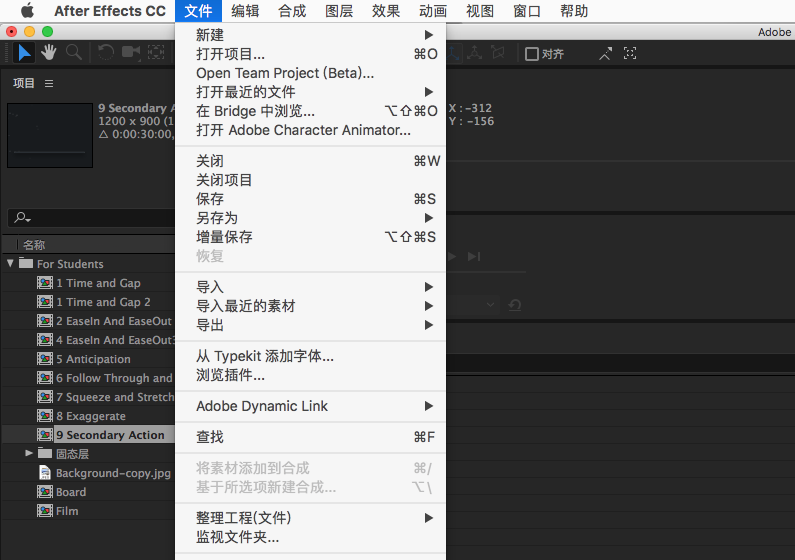Select the Rotation tool
795x560 pixels.
click(105, 52)
